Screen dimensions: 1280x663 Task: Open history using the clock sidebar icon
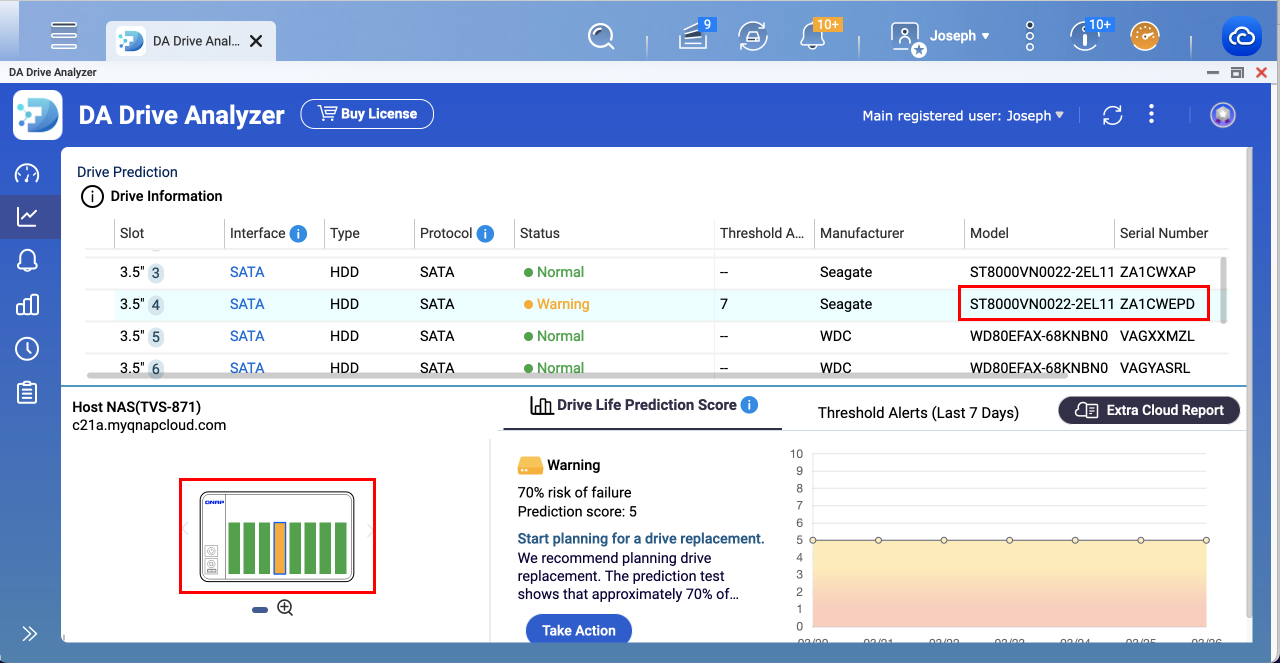click(29, 348)
